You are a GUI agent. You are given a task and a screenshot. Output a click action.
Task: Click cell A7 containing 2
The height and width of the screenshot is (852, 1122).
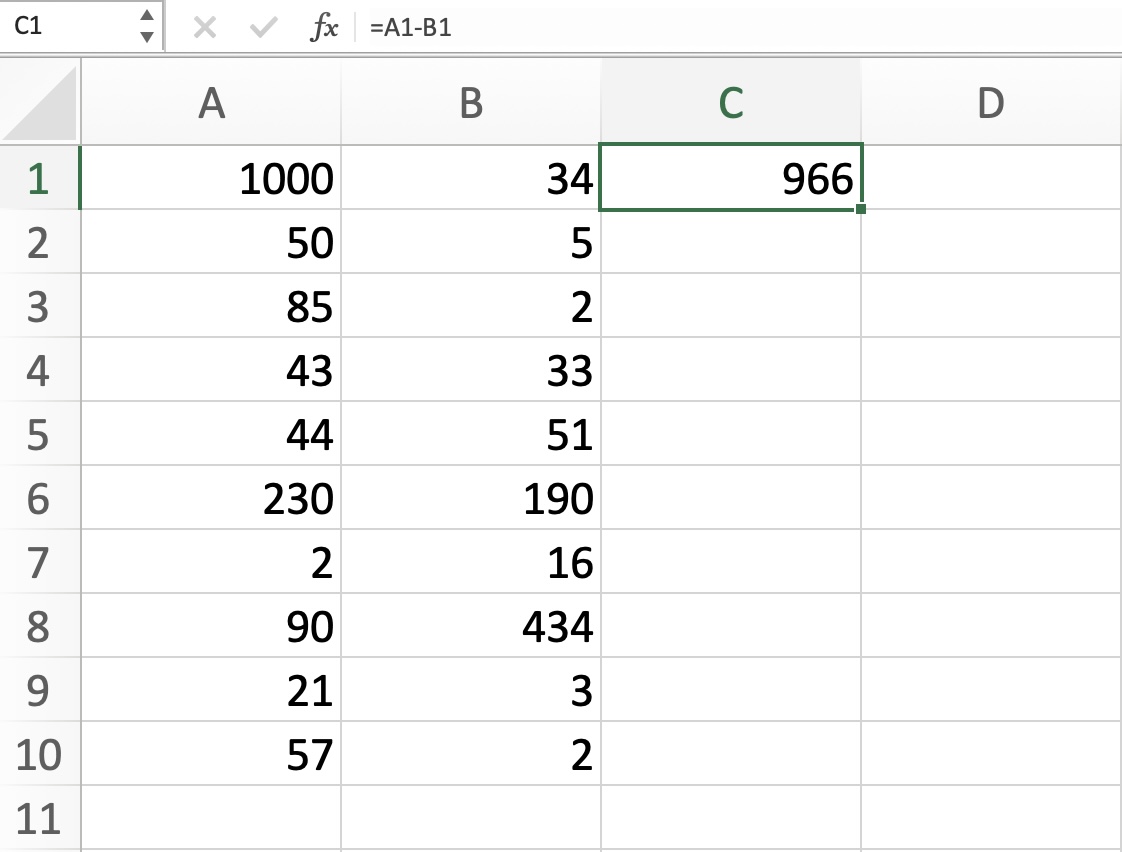pyautogui.click(x=211, y=562)
